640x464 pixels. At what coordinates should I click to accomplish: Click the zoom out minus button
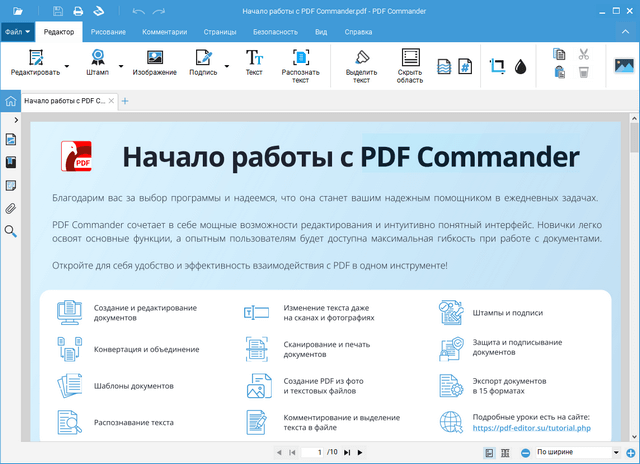click(x=526, y=453)
